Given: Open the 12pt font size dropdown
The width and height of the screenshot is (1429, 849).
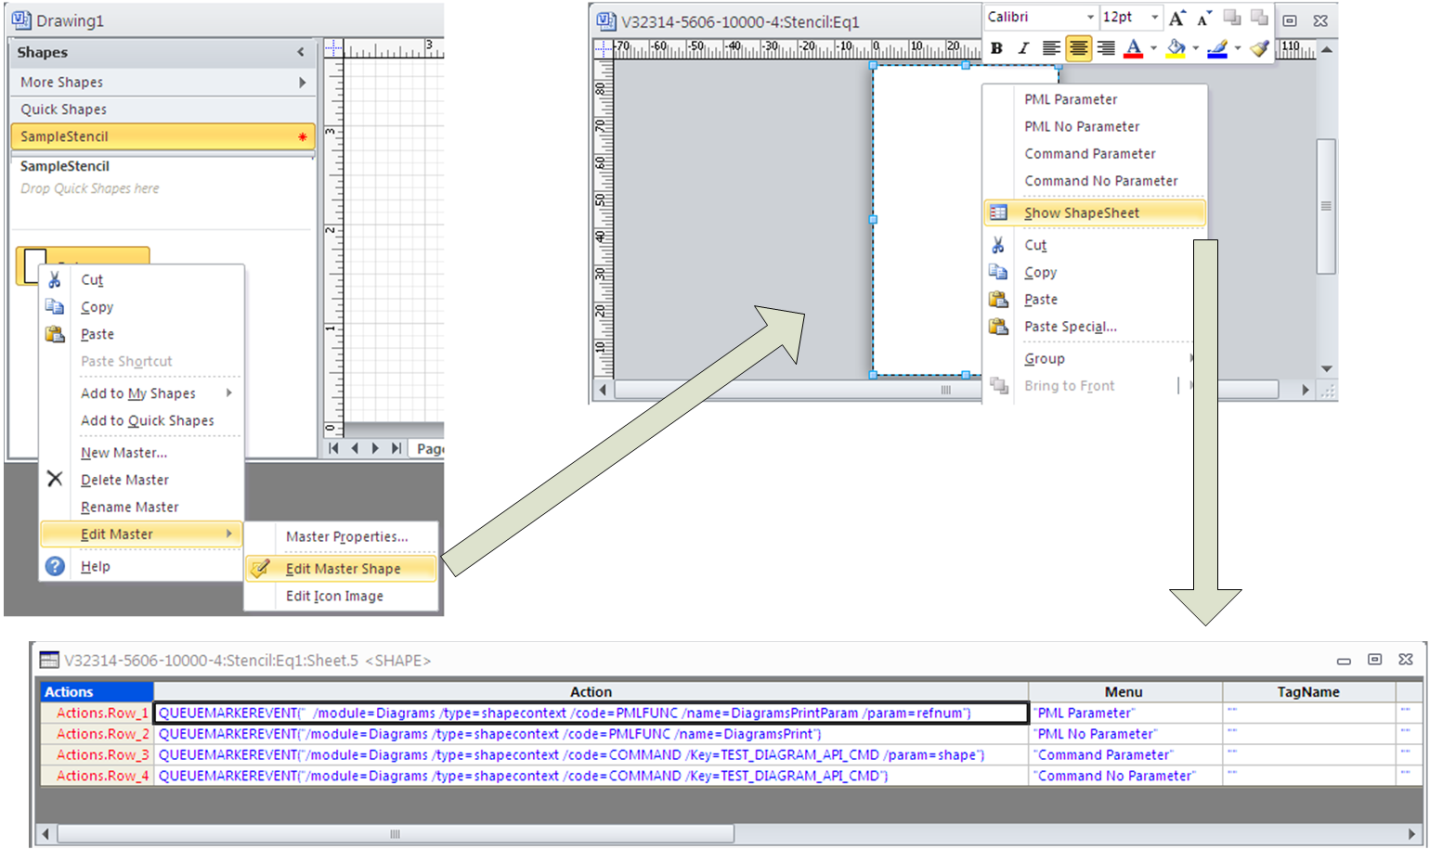Looking at the screenshot, I should pos(1154,17).
